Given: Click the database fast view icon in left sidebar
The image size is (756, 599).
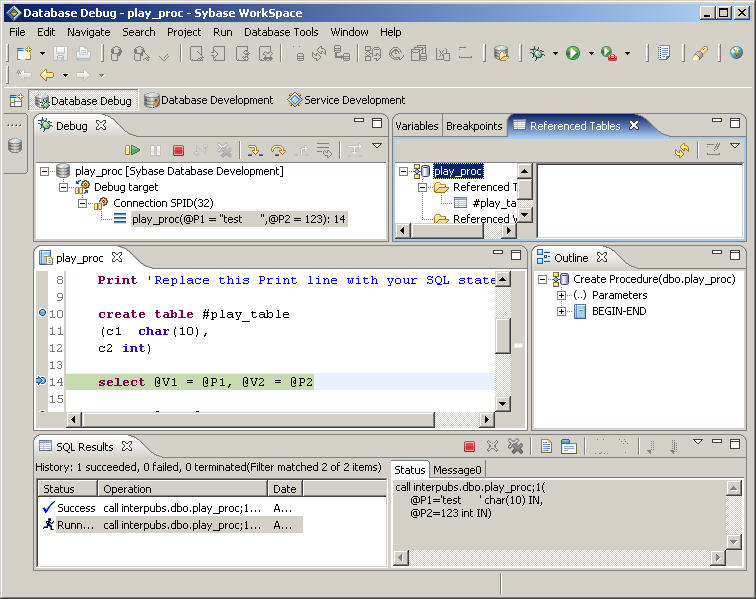Looking at the screenshot, I should point(15,145).
